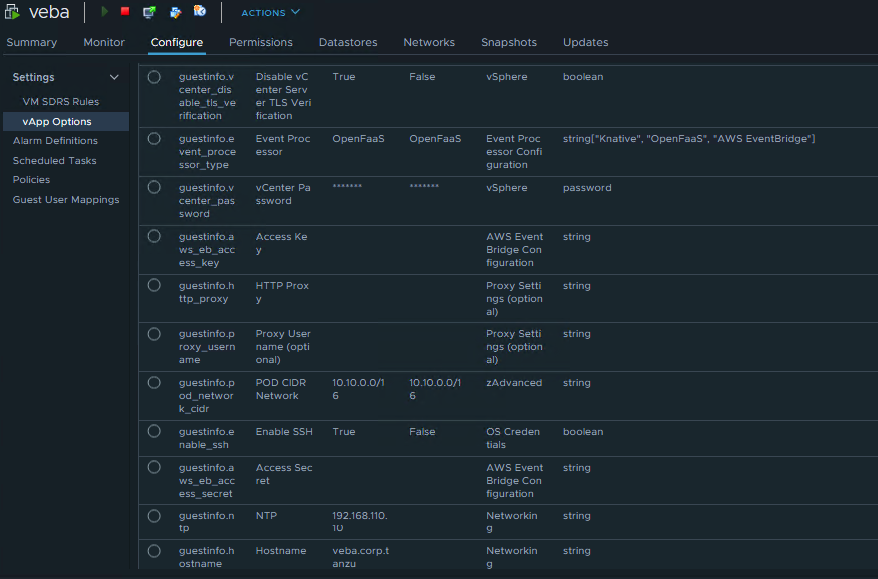Click the Access Secret label cell

284,474
